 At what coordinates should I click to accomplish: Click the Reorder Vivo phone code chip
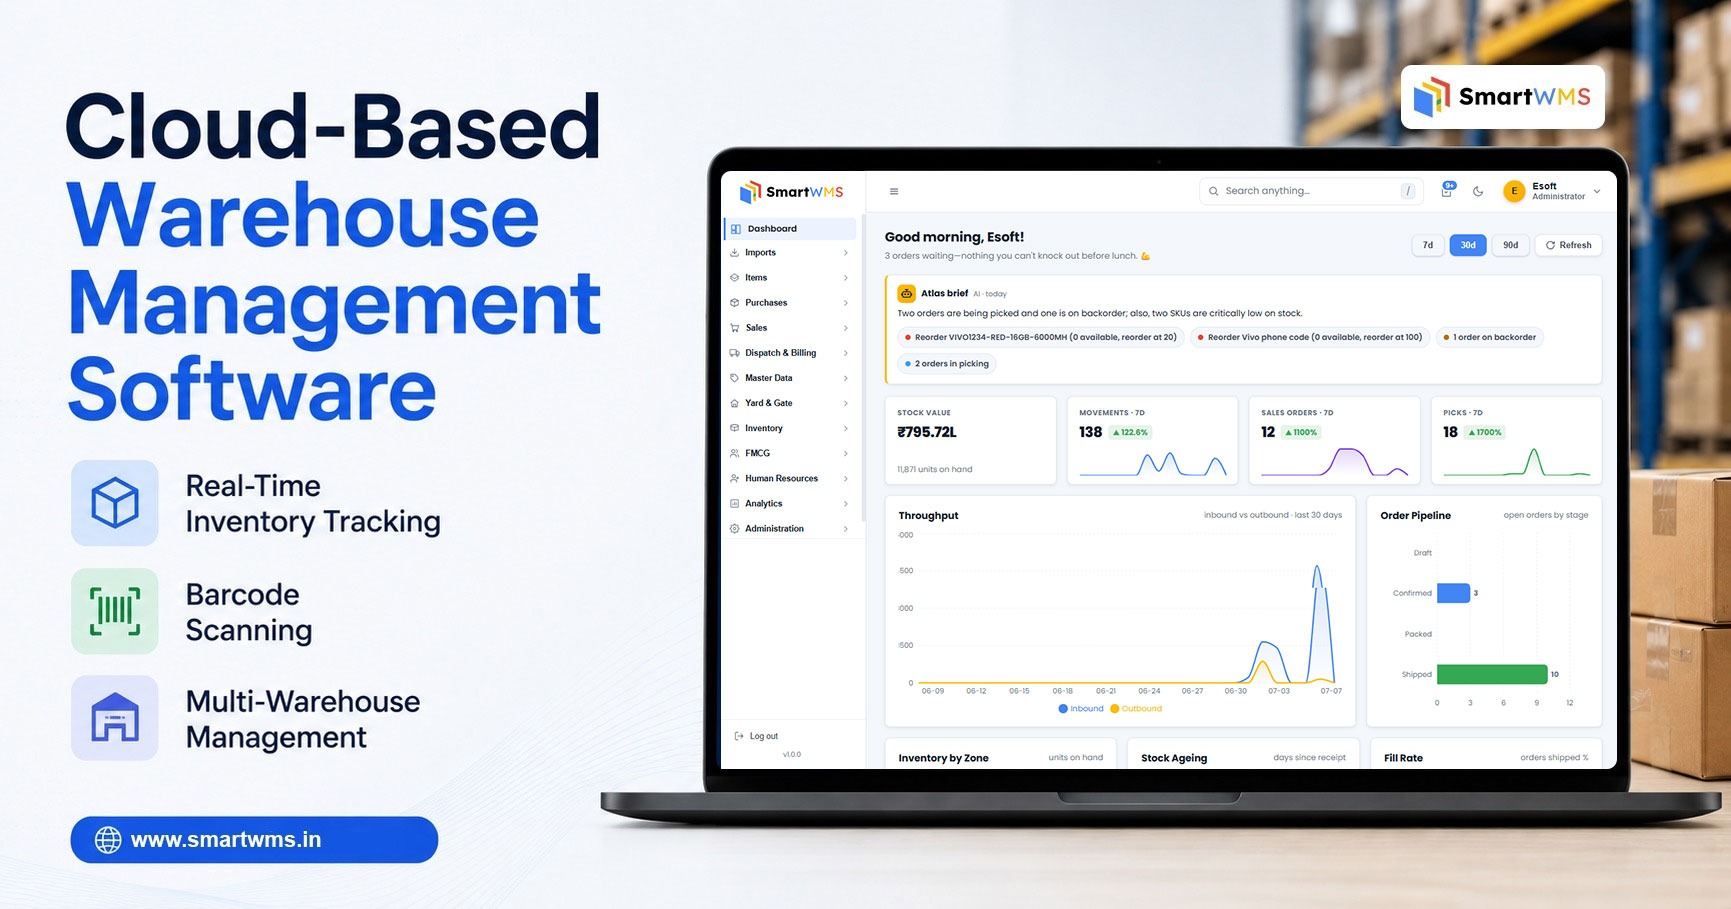(x=1310, y=337)
